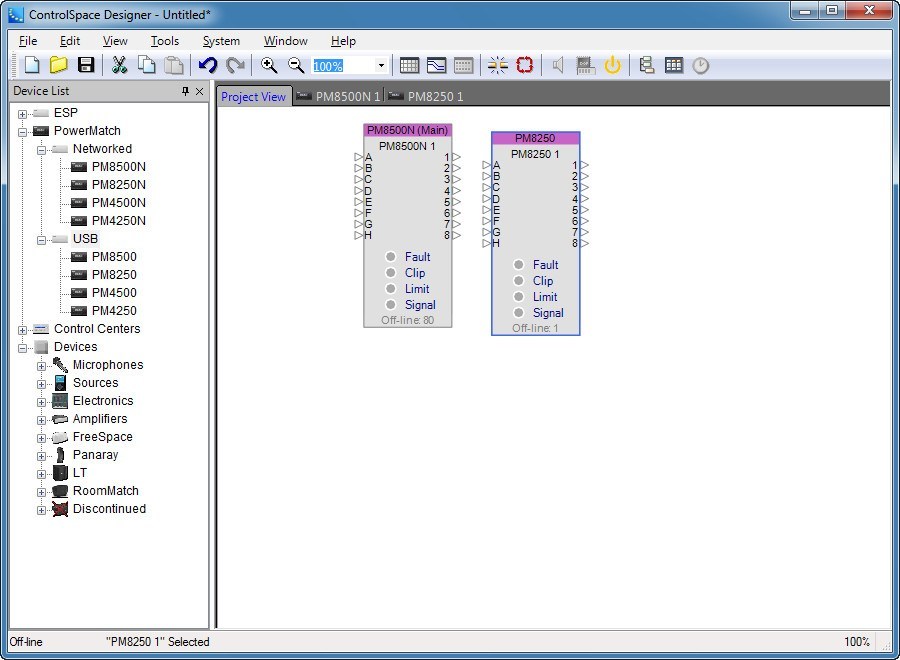Click the PM8250 block title bar

[x=535, y=138]
